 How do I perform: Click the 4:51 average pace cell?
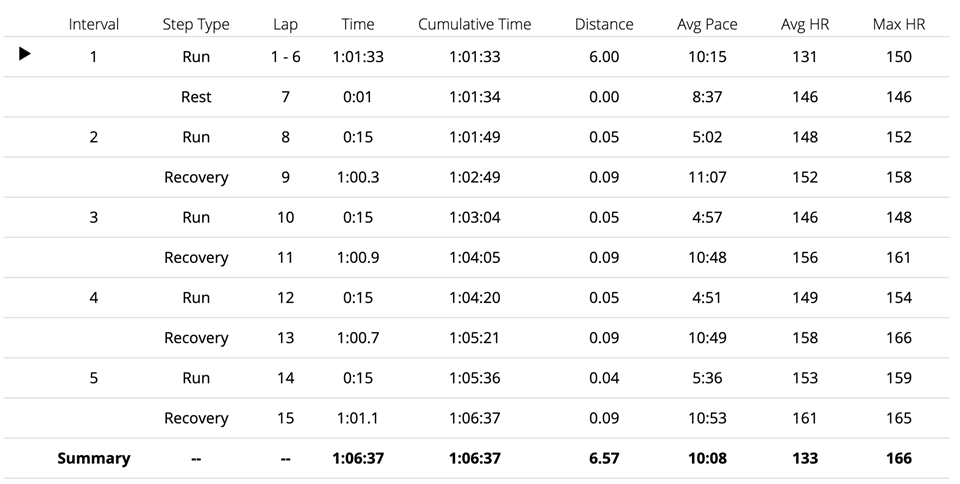(707, 297)
